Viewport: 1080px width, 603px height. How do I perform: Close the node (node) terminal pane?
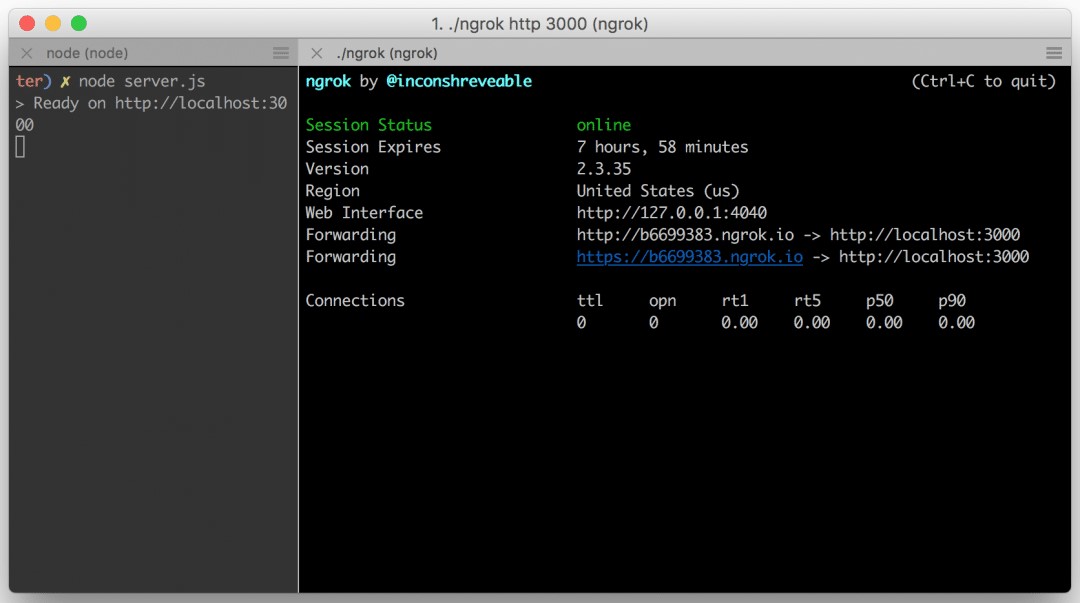tap(27, 53)
